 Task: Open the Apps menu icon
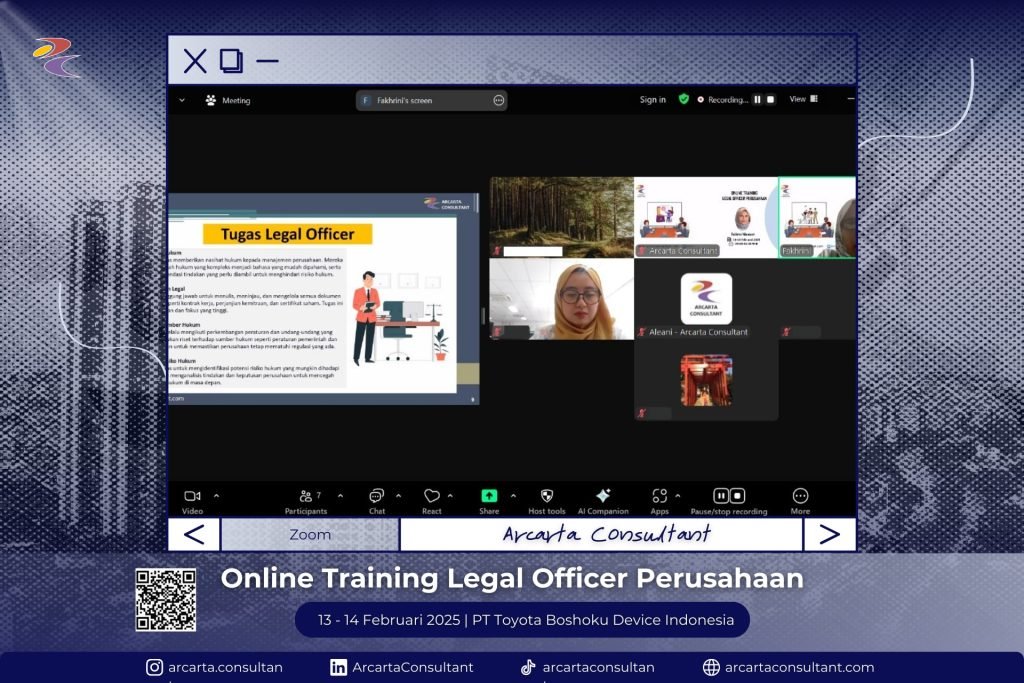point(659,496)
